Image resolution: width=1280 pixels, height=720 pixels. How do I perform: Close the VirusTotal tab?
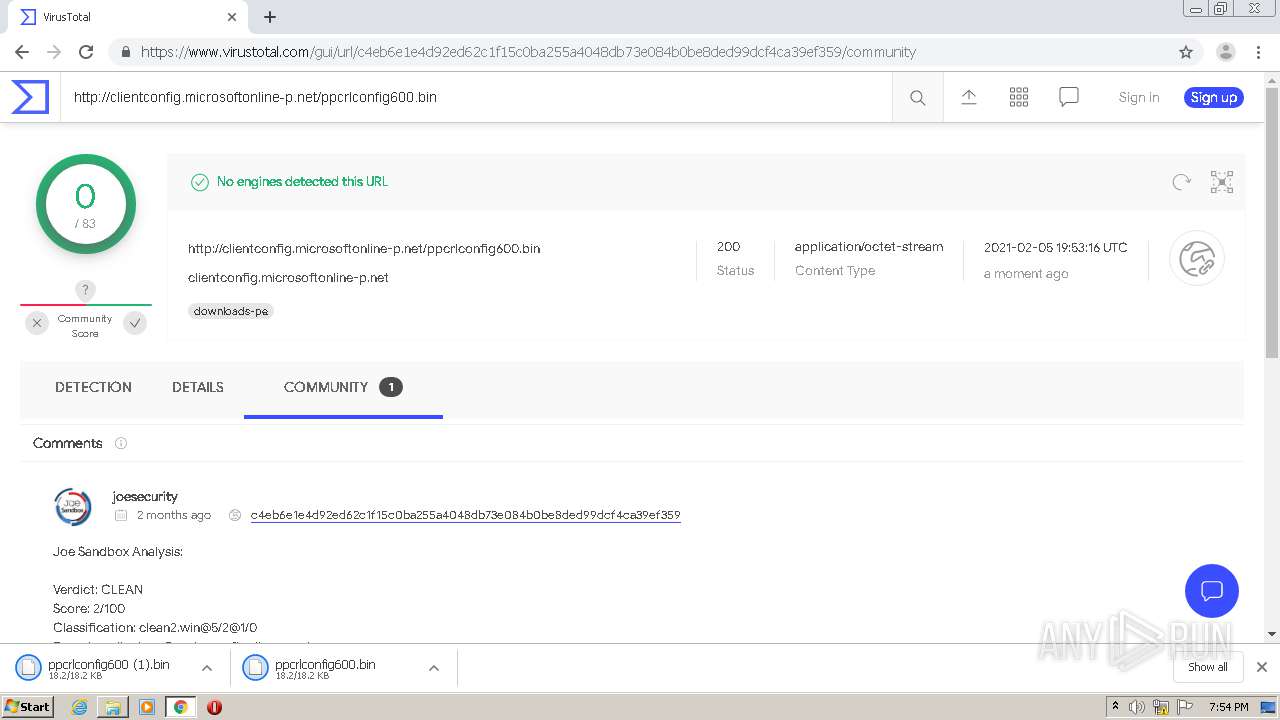(x=232, y=17)
